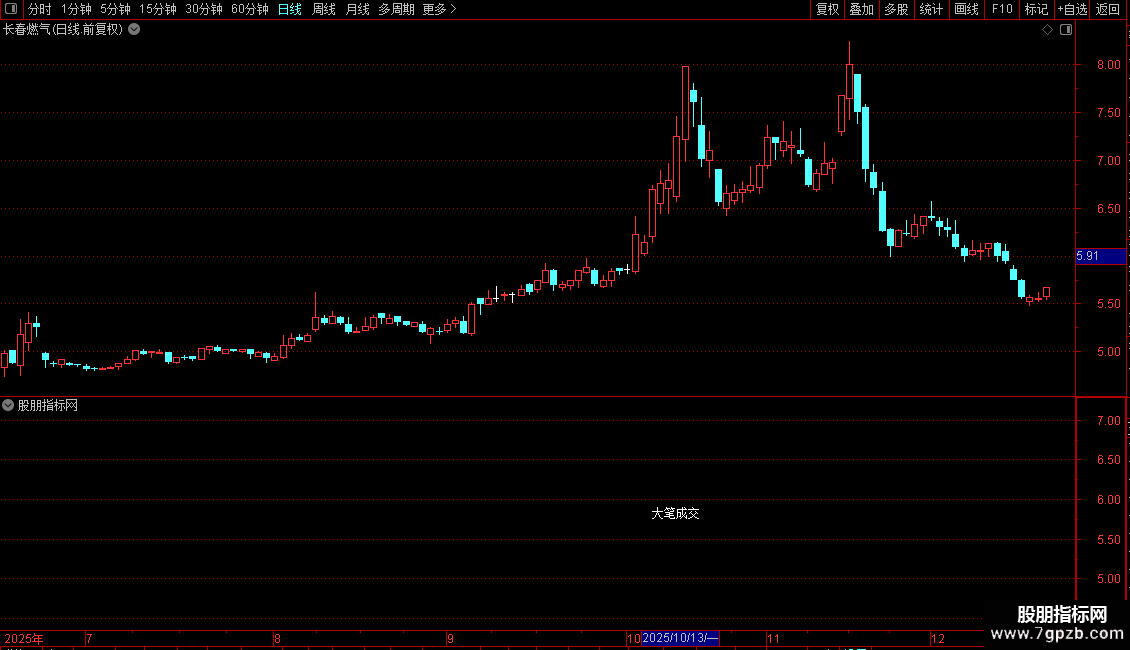The image size is (1130, 650).
Task: Switch to 分时 view
Action: click(x=40, y=9)
